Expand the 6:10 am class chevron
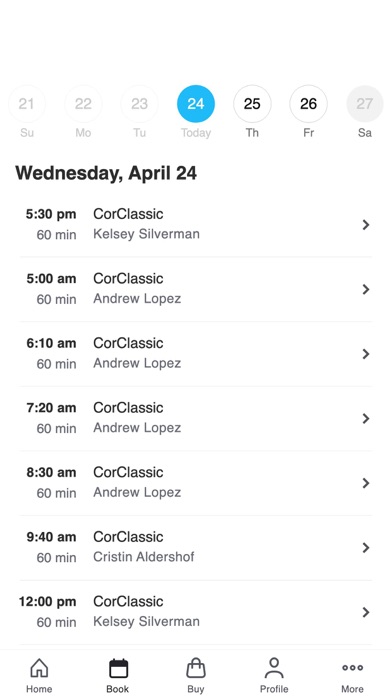The height and width of the screenshot is (696, 392). [x=366, y=354]
